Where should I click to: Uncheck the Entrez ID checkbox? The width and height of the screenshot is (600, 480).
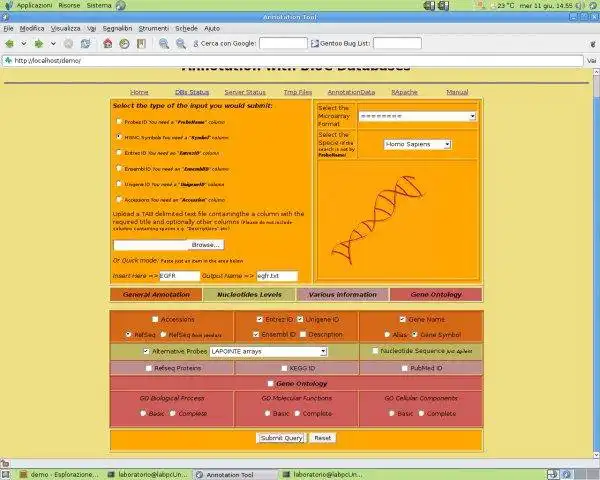[260, 319]
